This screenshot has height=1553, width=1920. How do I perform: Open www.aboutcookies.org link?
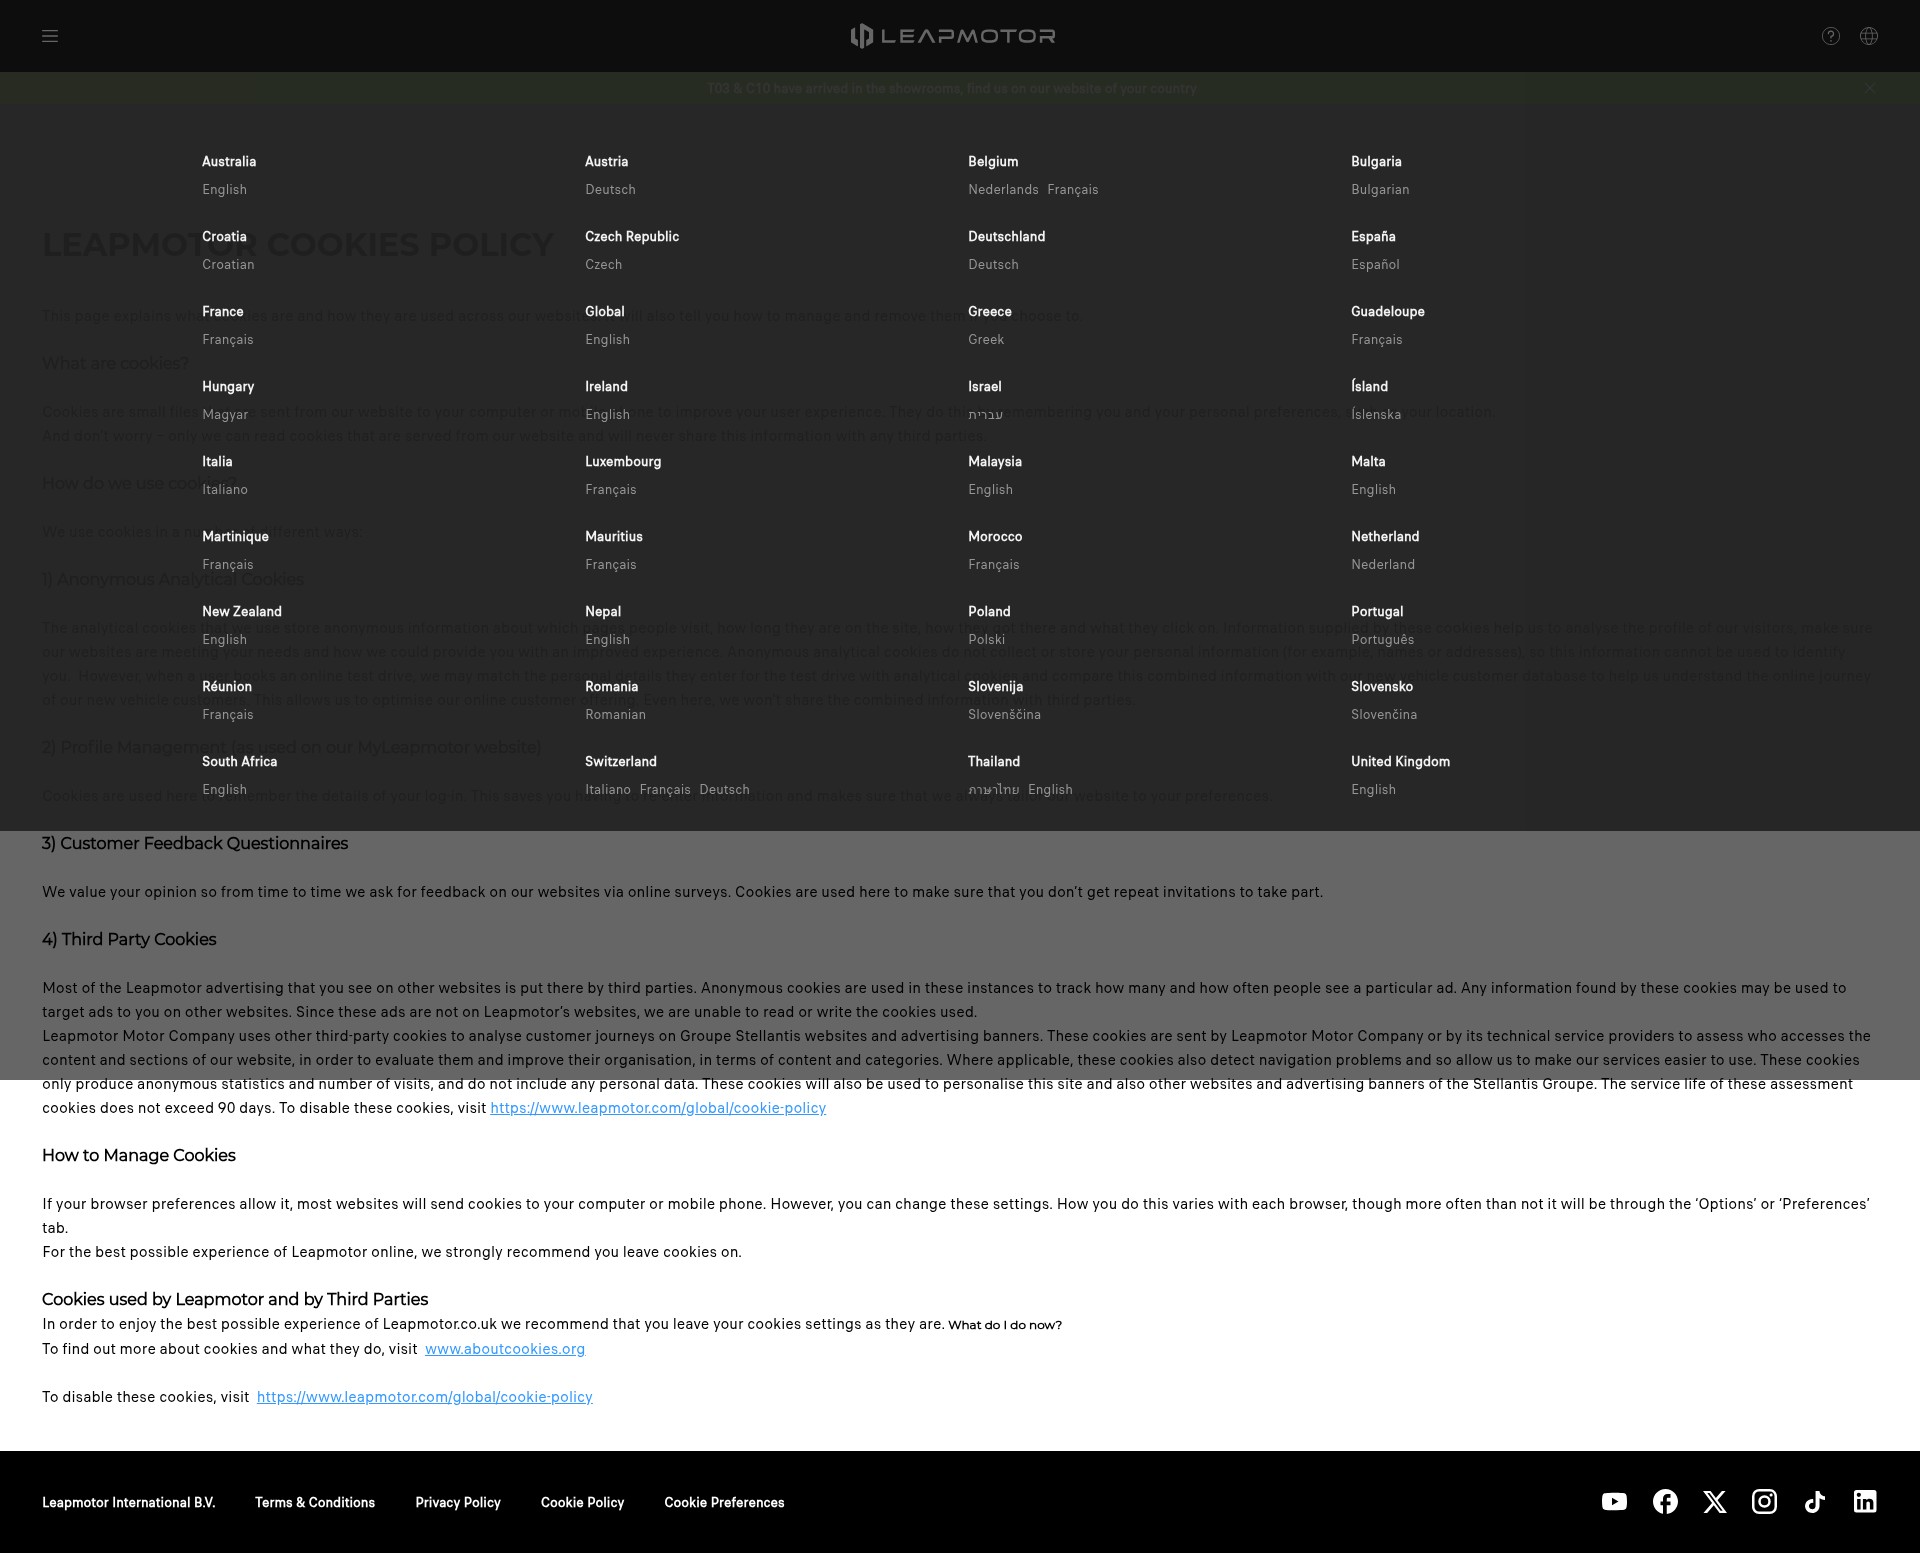pos(505,1348)
